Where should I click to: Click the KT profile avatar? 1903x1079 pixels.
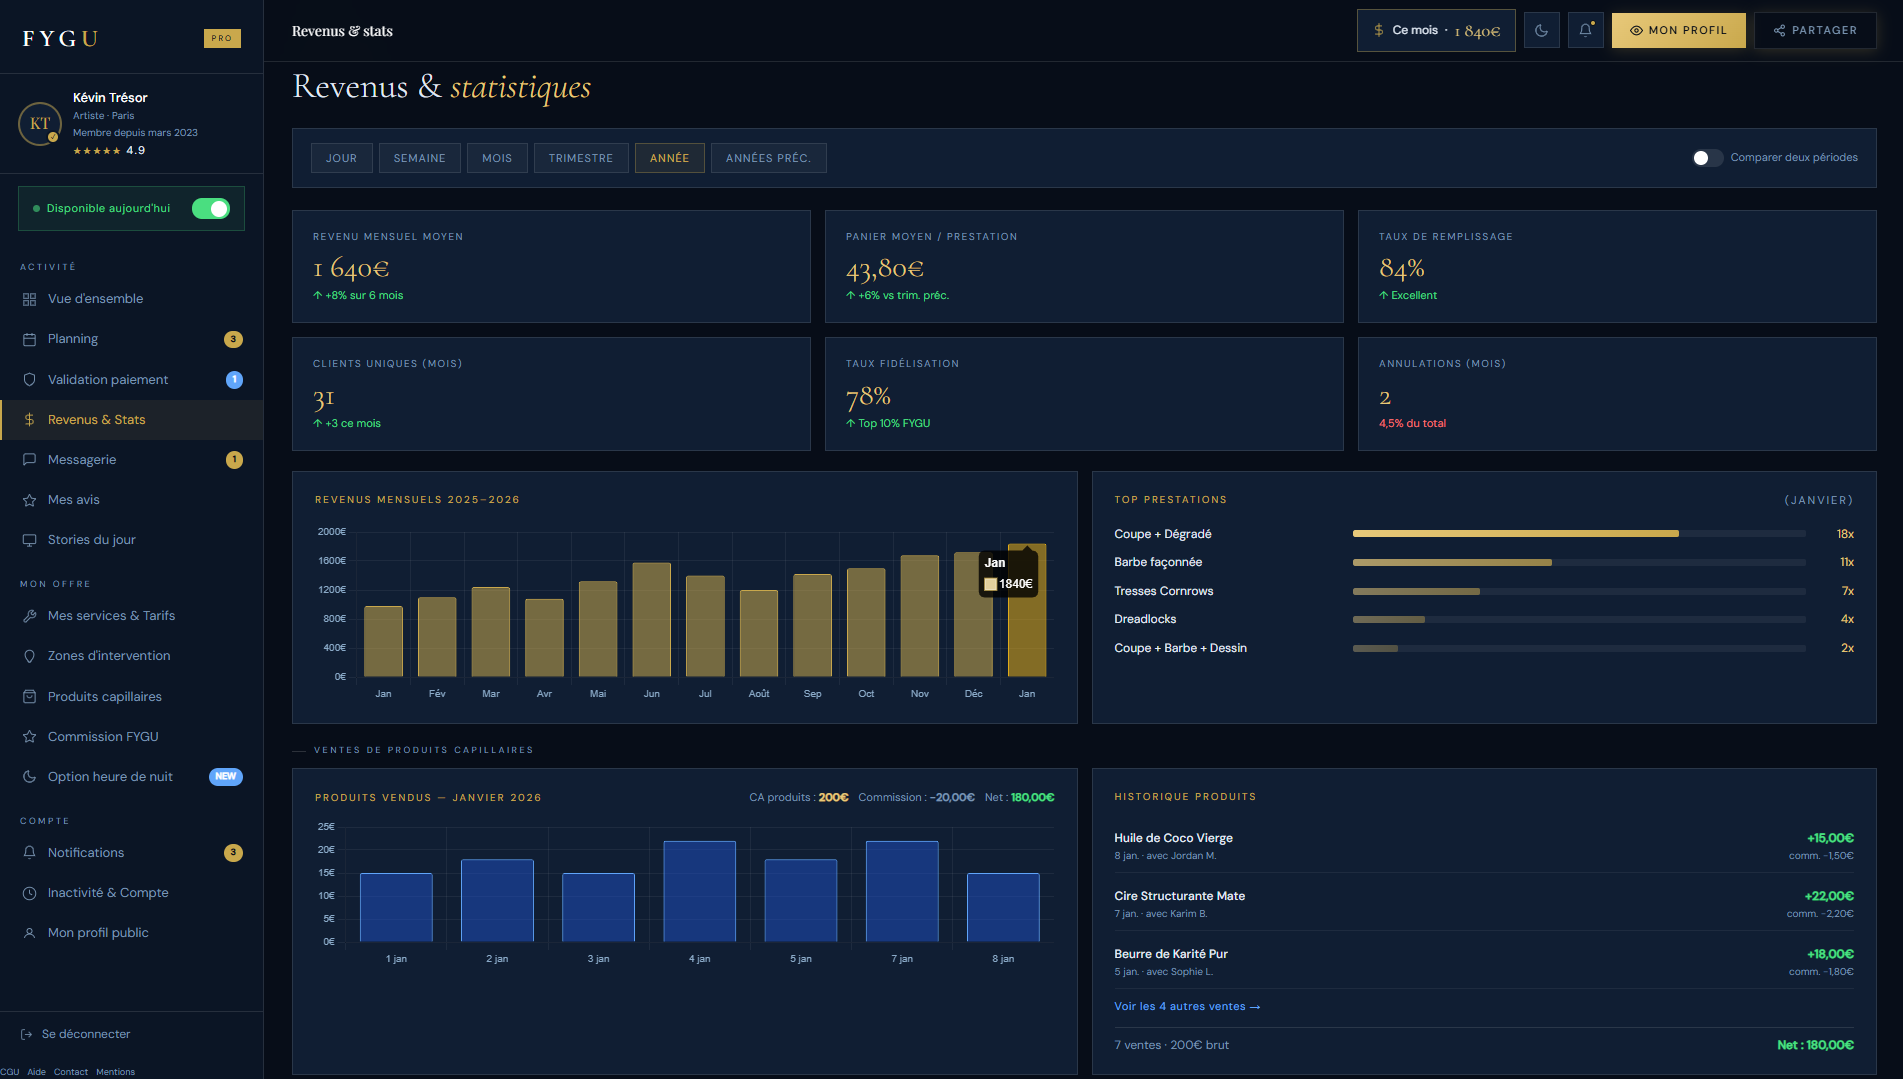coord(40,124)
